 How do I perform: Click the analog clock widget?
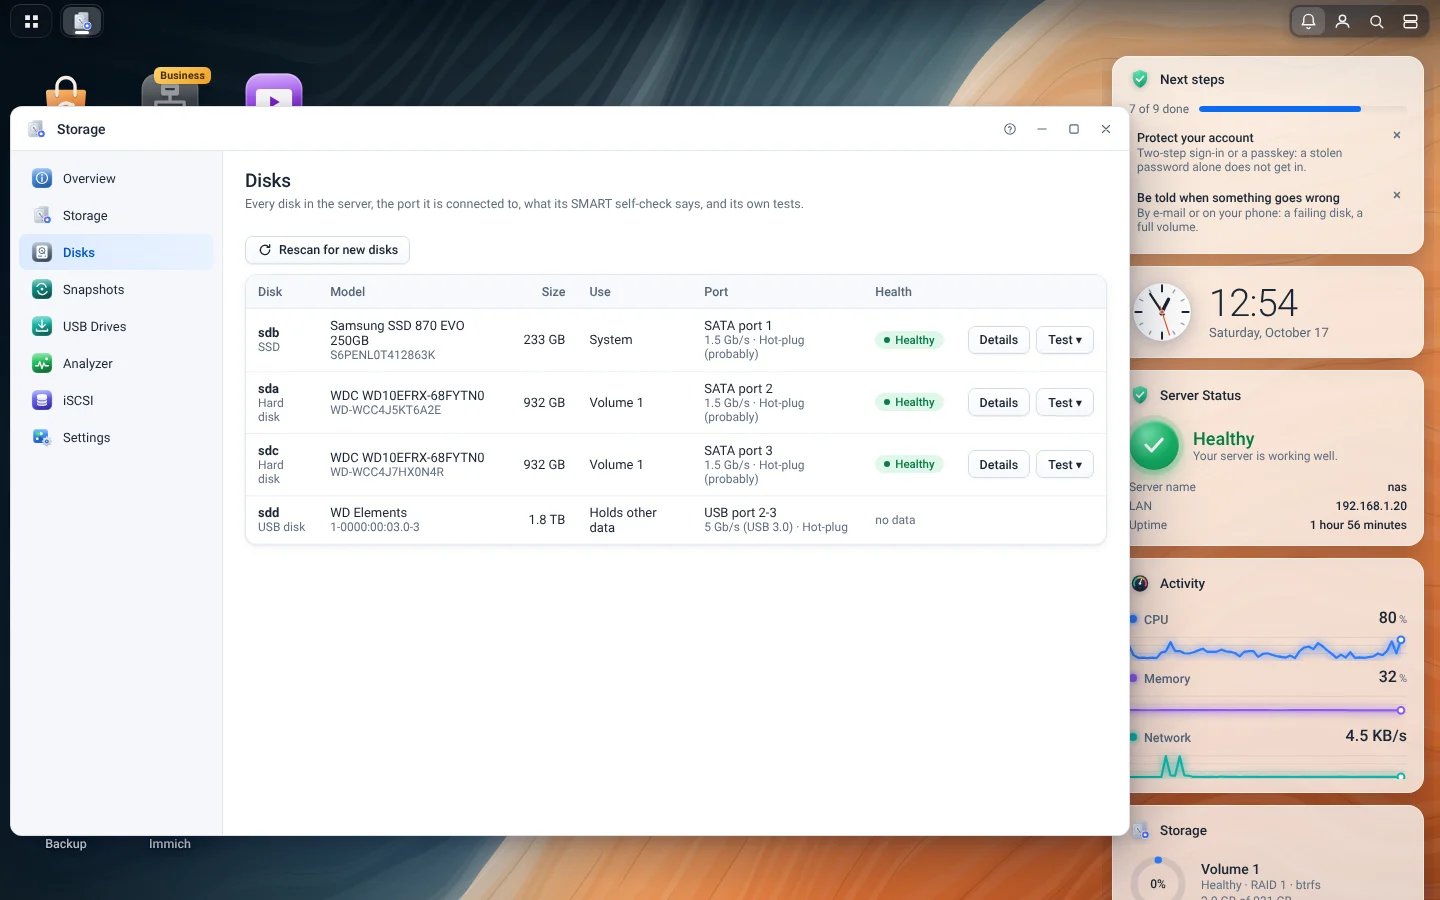pos(1162,312)
